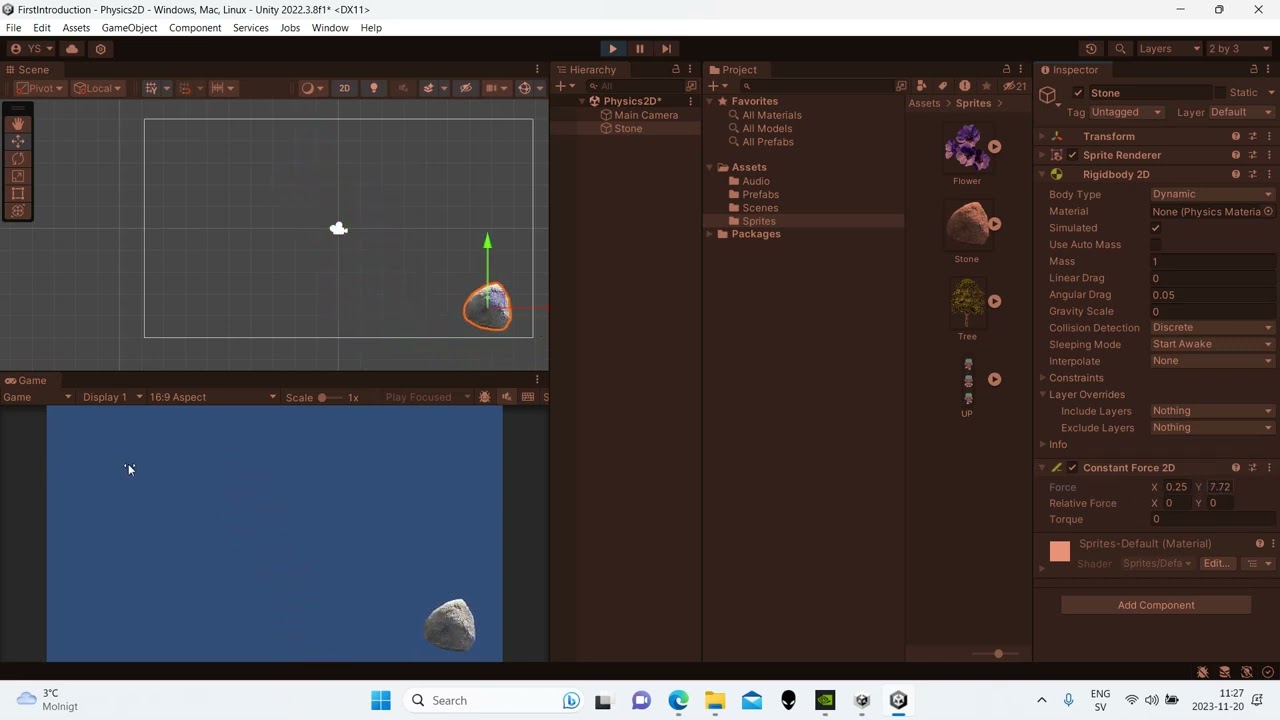Open preset selector for Constant Force 2D
Image resolution: width=1280 pixels, height=720 pixels.
[x=1253, y=468]
